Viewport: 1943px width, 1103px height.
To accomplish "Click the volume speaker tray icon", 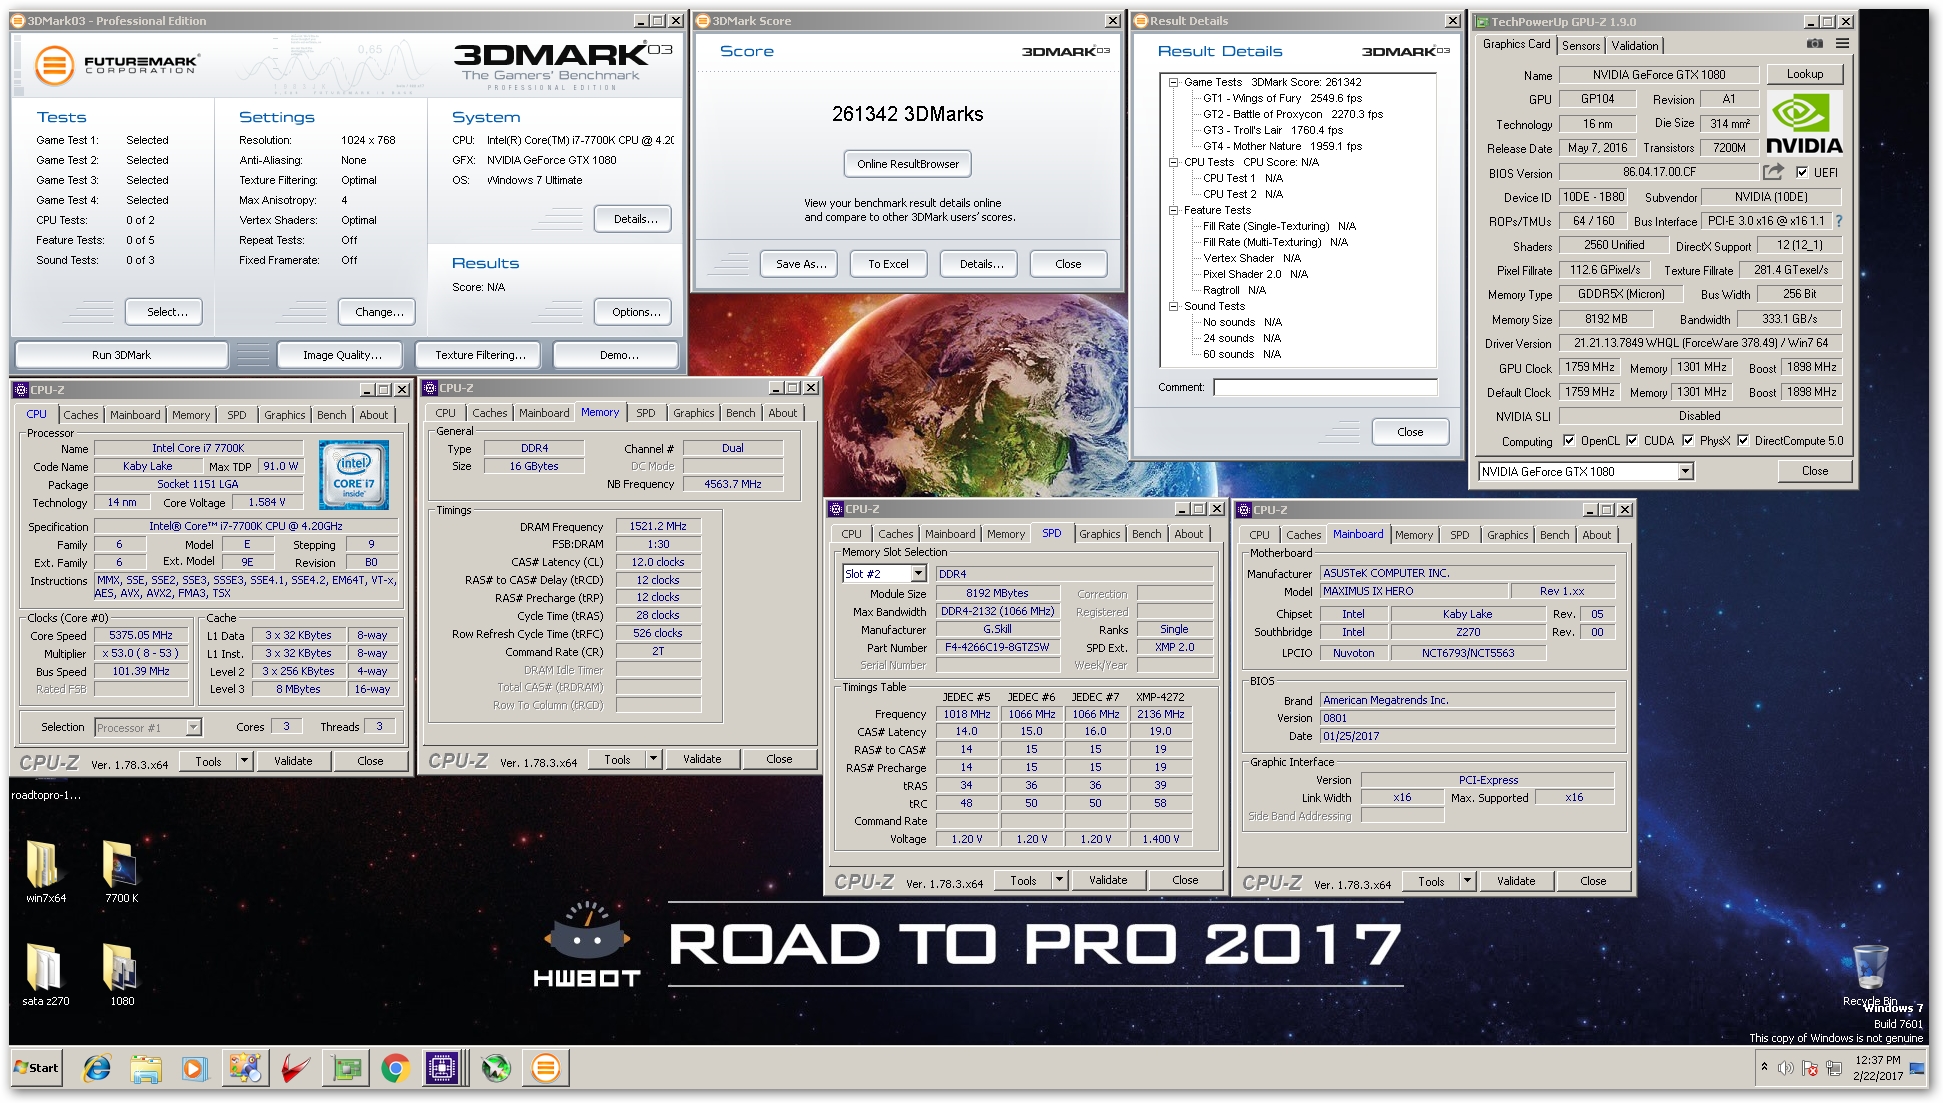I will (1786, 1068).
